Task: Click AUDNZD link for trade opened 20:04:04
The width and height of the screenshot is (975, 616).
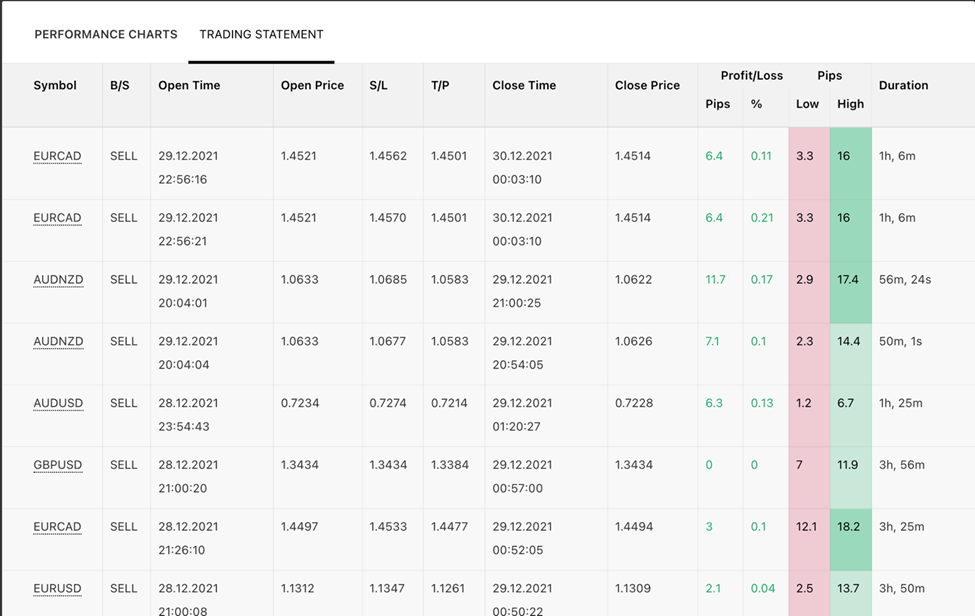Action: tap(58, 342)
